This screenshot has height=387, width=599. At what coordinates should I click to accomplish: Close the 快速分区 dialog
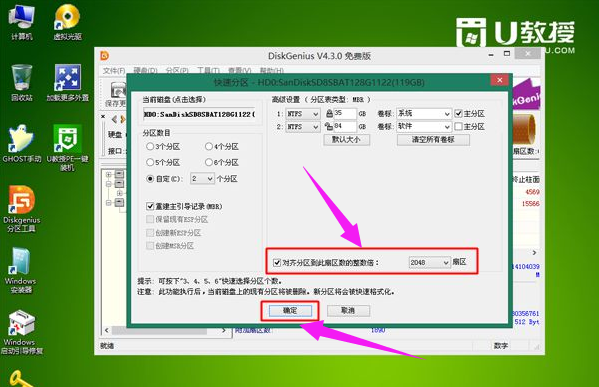(x=500, y=80)
